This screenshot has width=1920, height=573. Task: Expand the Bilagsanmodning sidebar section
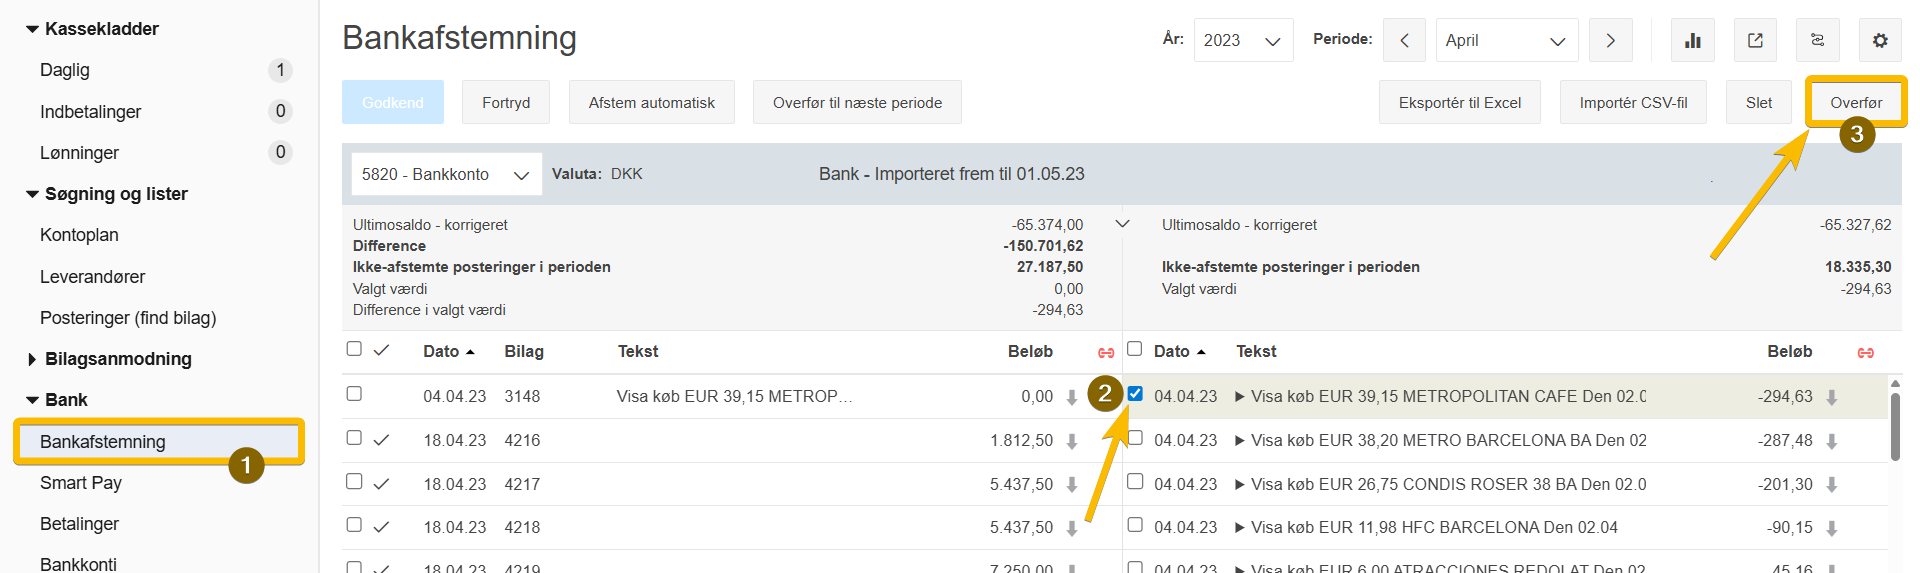[118, 359]
